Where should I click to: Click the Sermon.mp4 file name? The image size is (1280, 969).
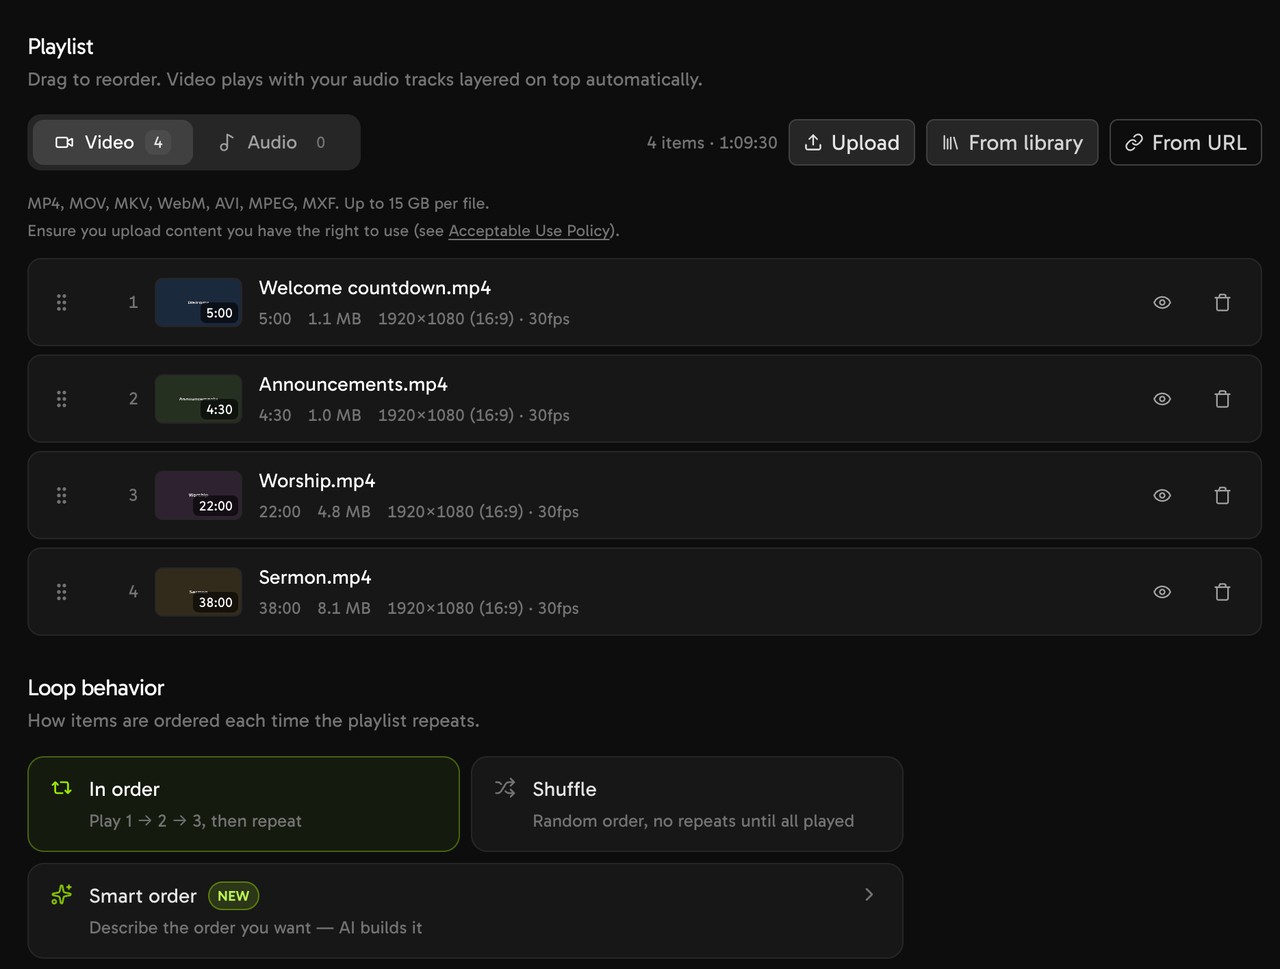point(315,577)
